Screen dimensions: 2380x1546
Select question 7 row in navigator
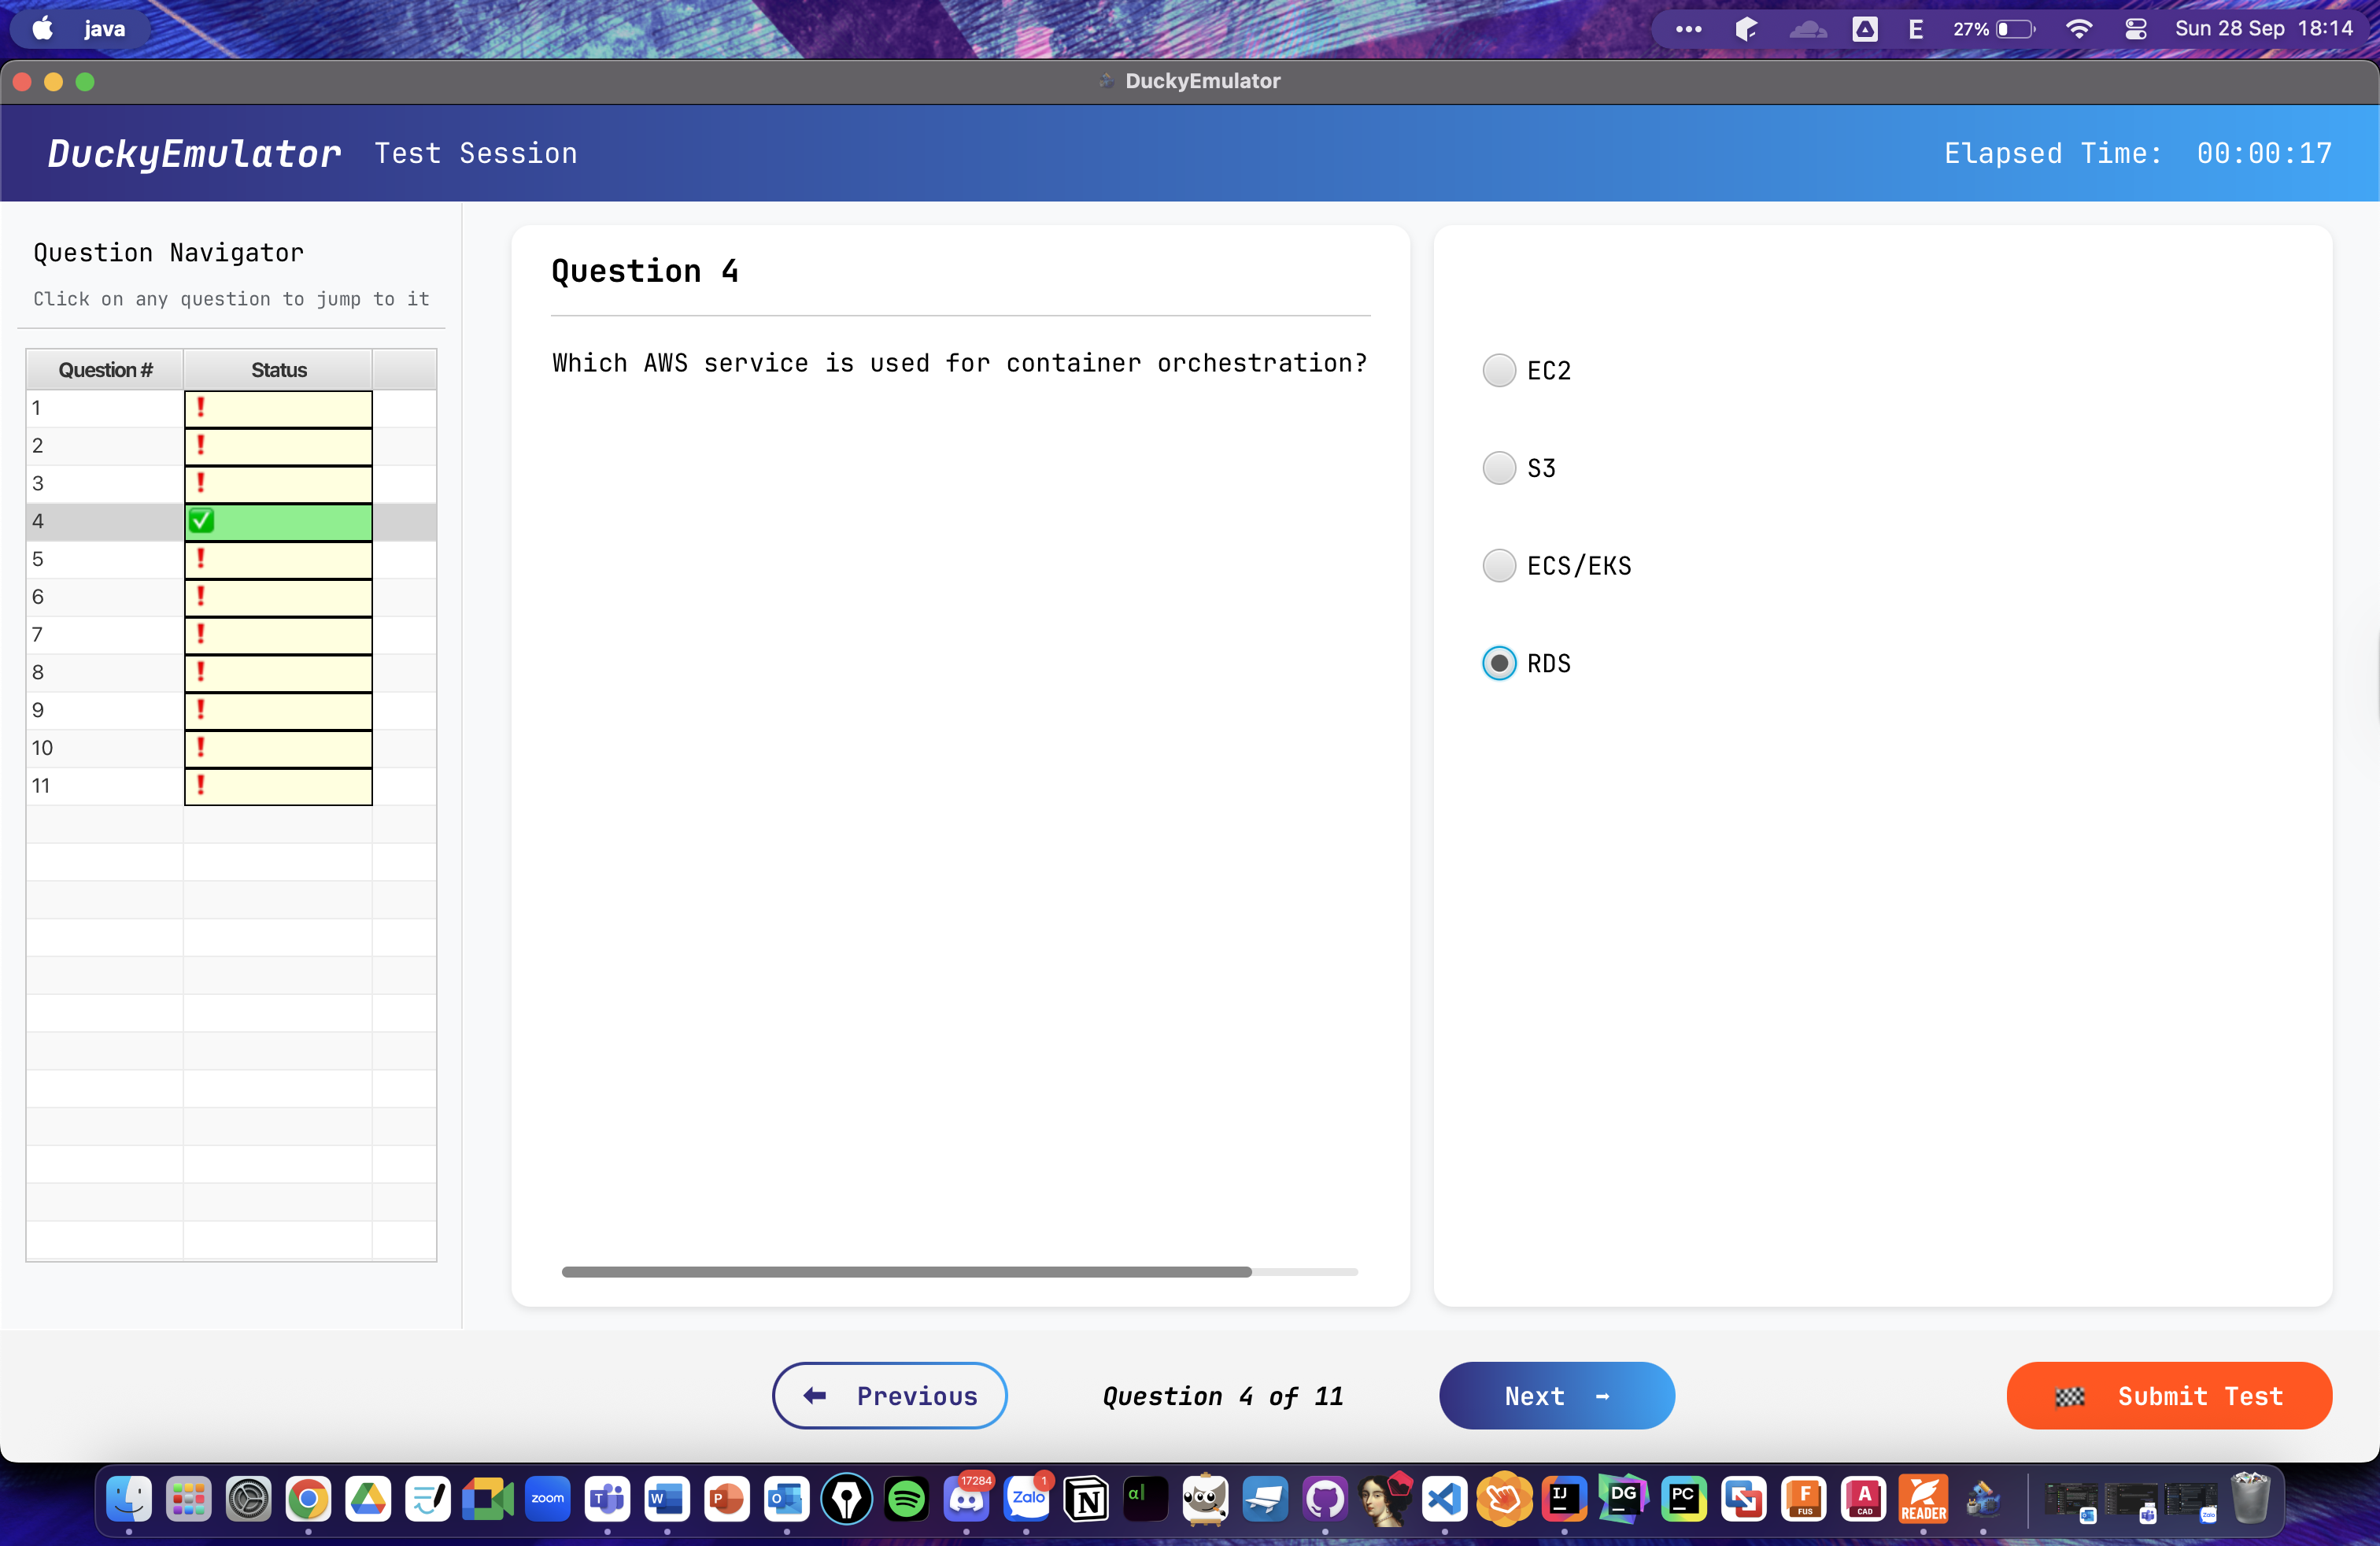231,635
